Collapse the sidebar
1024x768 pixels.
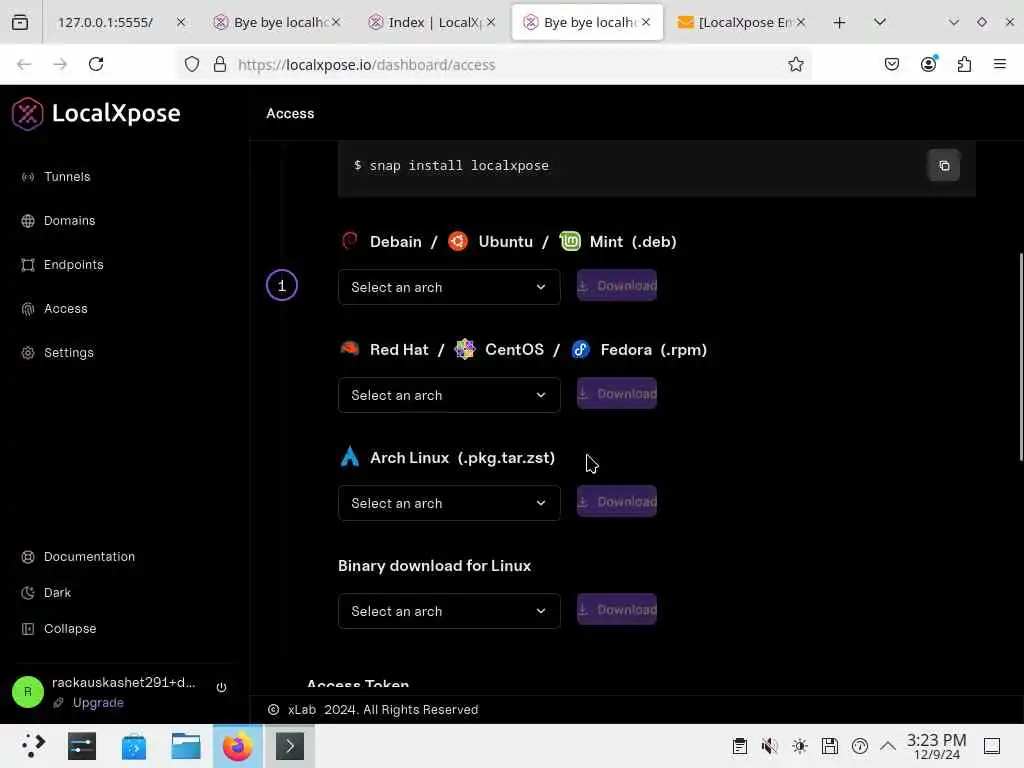(x=69, y=629)
